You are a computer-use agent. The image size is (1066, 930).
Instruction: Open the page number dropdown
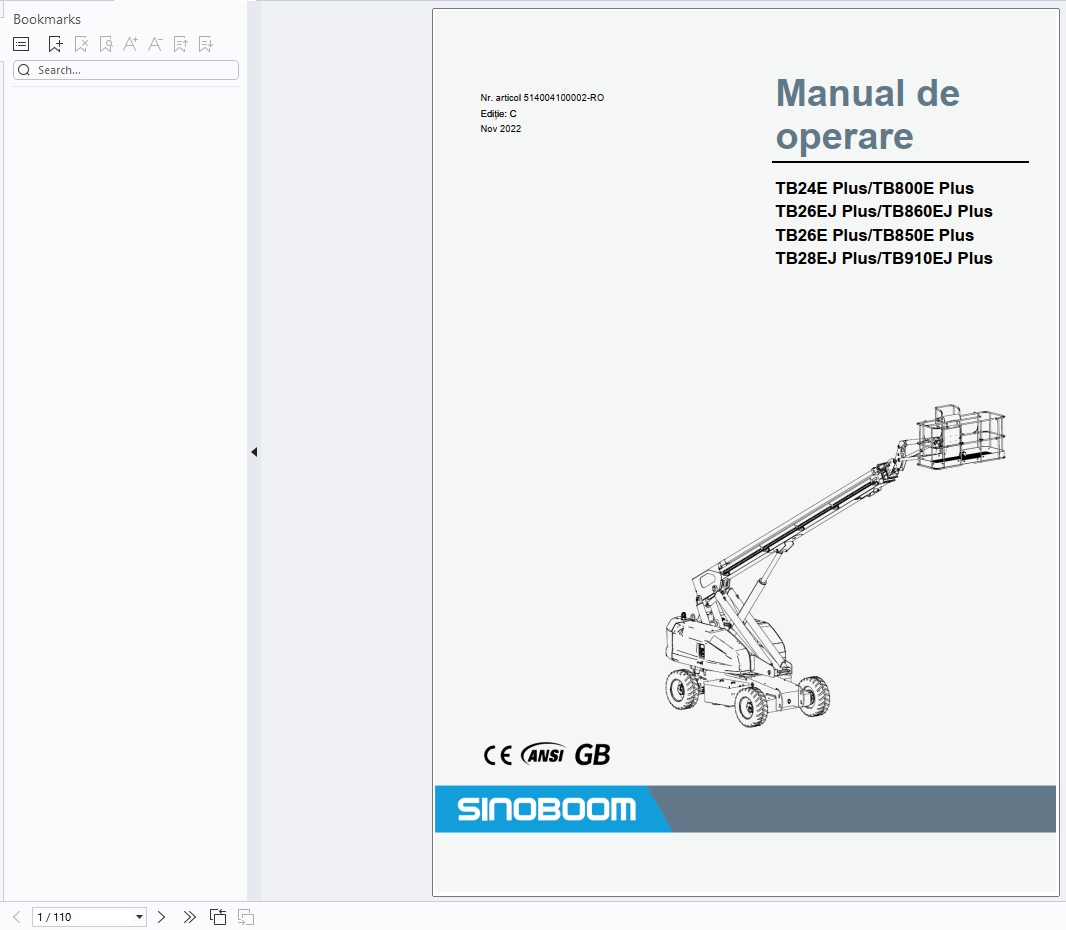(x=138, y=916)
